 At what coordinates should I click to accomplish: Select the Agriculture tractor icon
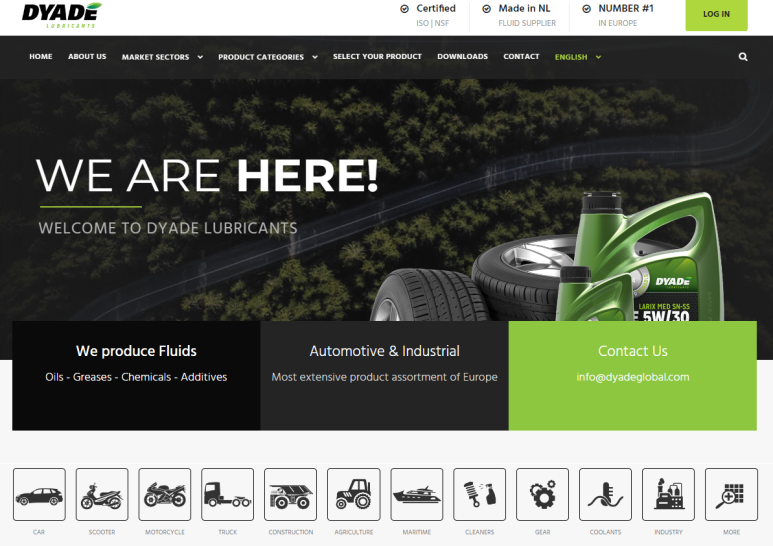coord(353,494)
